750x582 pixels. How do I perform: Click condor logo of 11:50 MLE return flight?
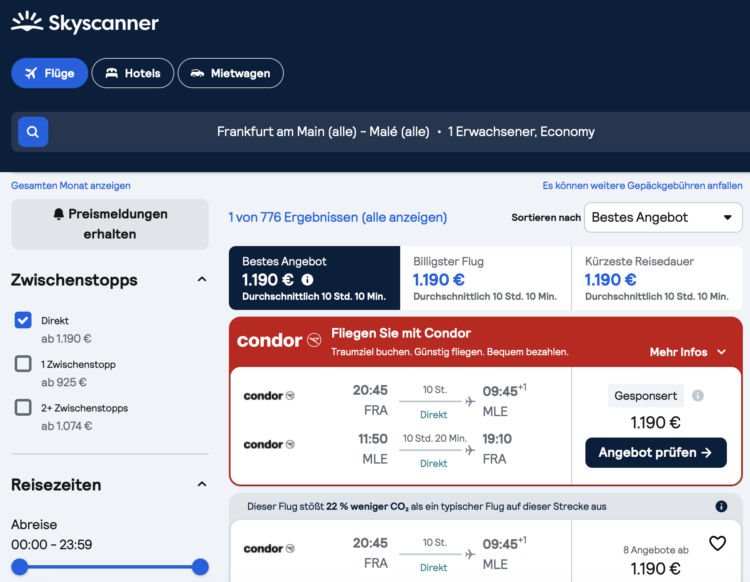269,444
